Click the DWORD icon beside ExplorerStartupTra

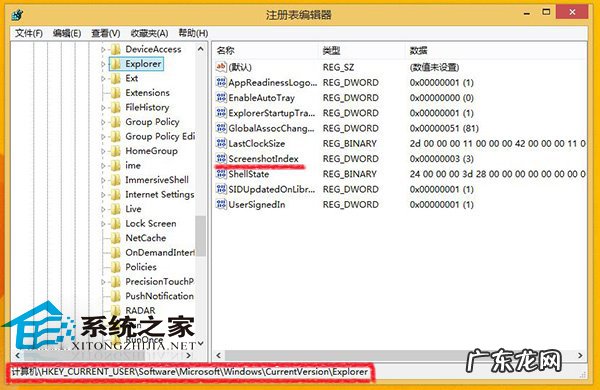221,113
